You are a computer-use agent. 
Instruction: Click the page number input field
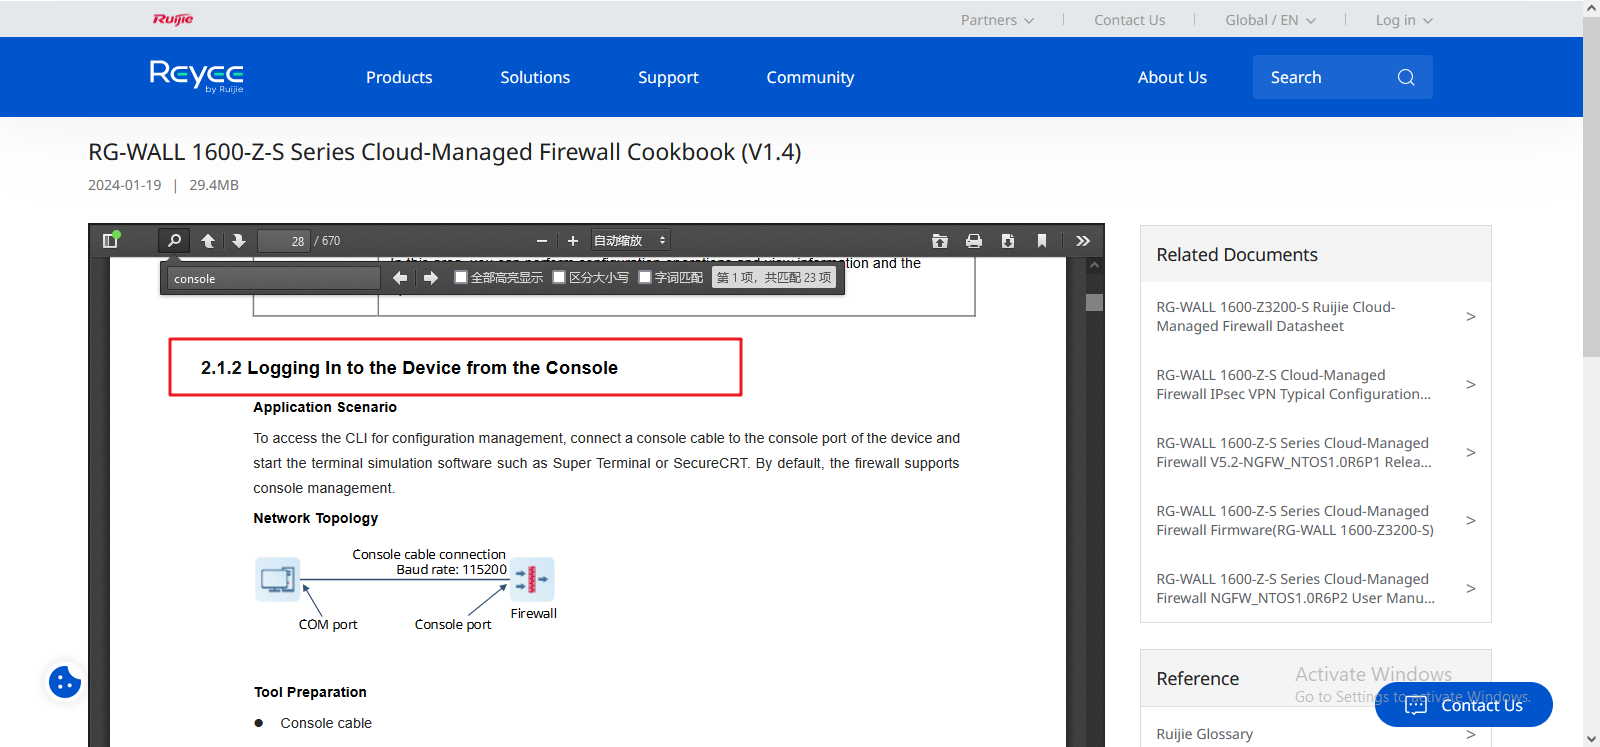point(284,241)
